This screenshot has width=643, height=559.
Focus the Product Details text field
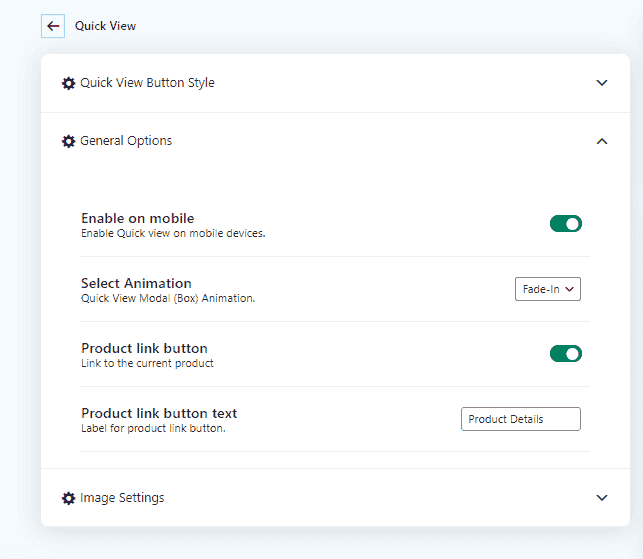pyautogui.click(x=520, y=419)
